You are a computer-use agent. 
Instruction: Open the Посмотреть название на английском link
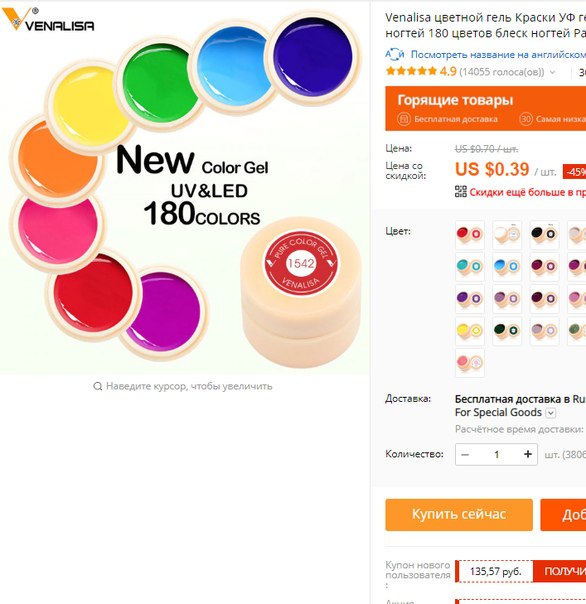point(498,54)
